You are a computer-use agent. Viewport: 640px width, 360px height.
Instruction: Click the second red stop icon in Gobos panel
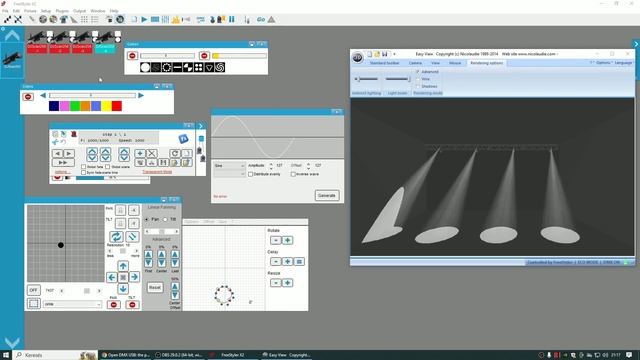click(204, 56)
